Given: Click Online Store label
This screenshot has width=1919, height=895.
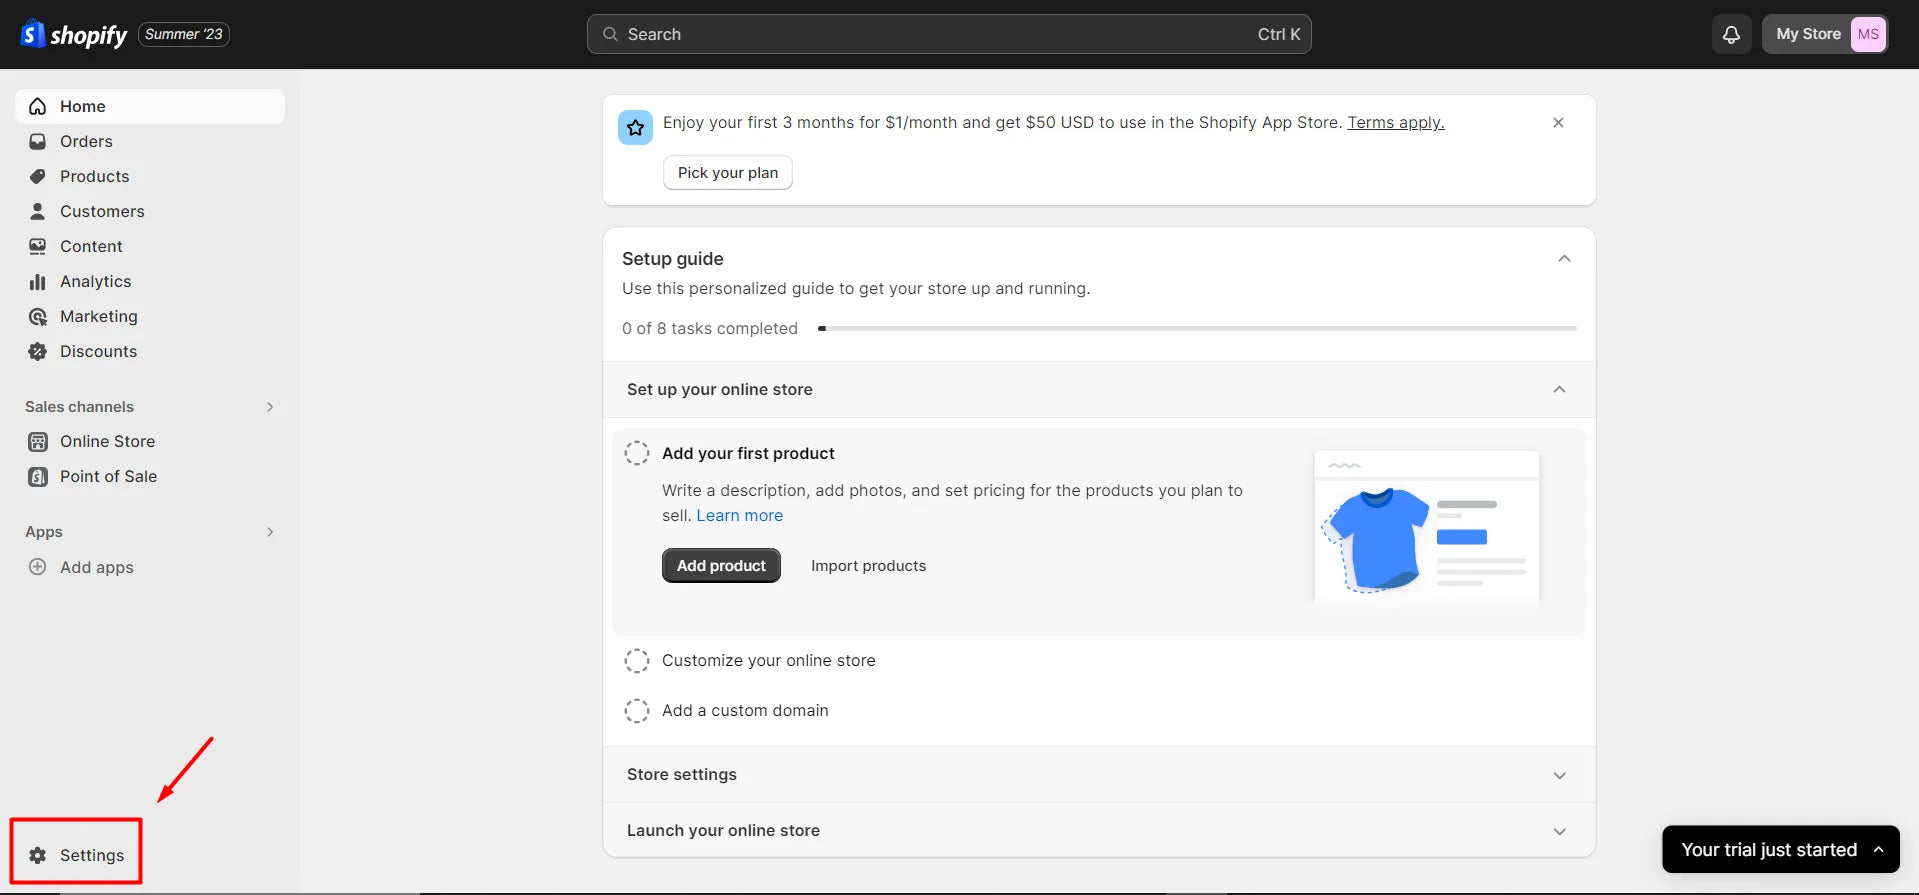Looking at the screenshot, I should tap(107, 441).
